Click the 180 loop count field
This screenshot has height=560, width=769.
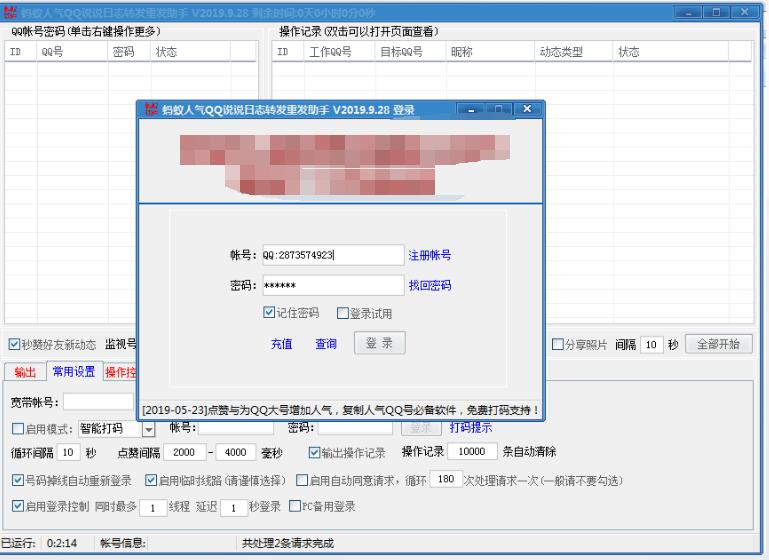[446, 479]
